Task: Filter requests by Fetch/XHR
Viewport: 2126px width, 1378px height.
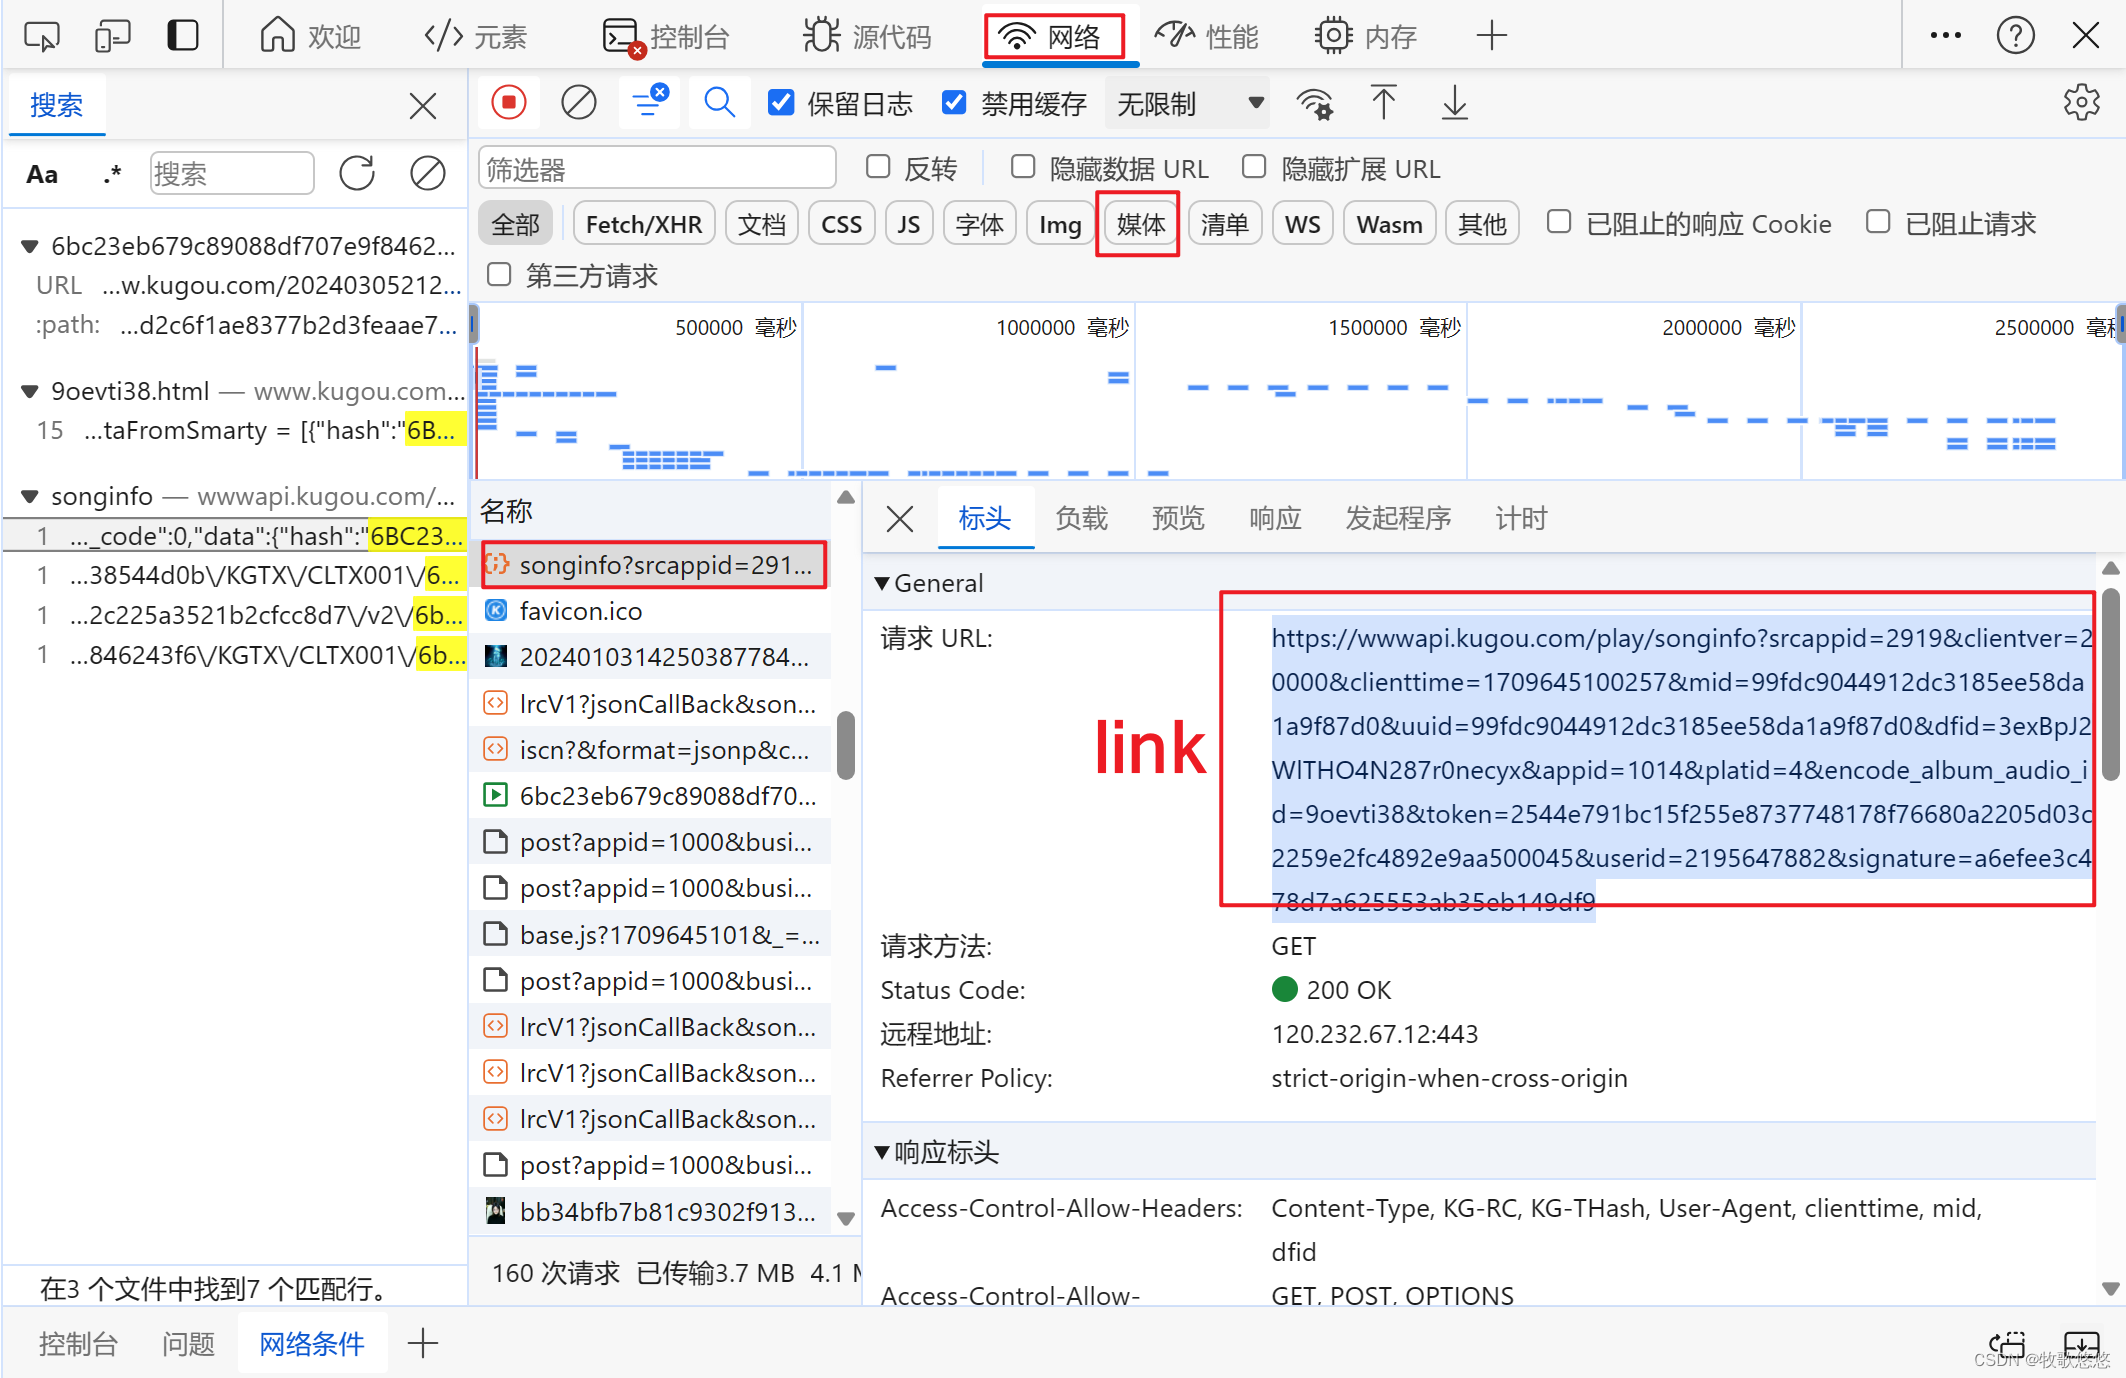Action: [x=644, y=224]
